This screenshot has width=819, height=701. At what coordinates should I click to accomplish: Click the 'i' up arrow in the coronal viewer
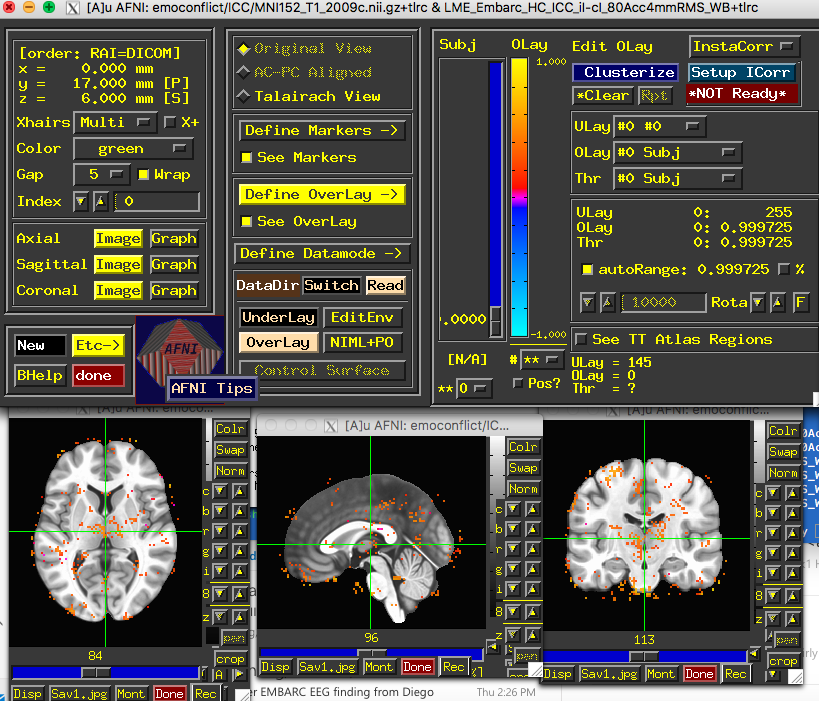point(792,574)
